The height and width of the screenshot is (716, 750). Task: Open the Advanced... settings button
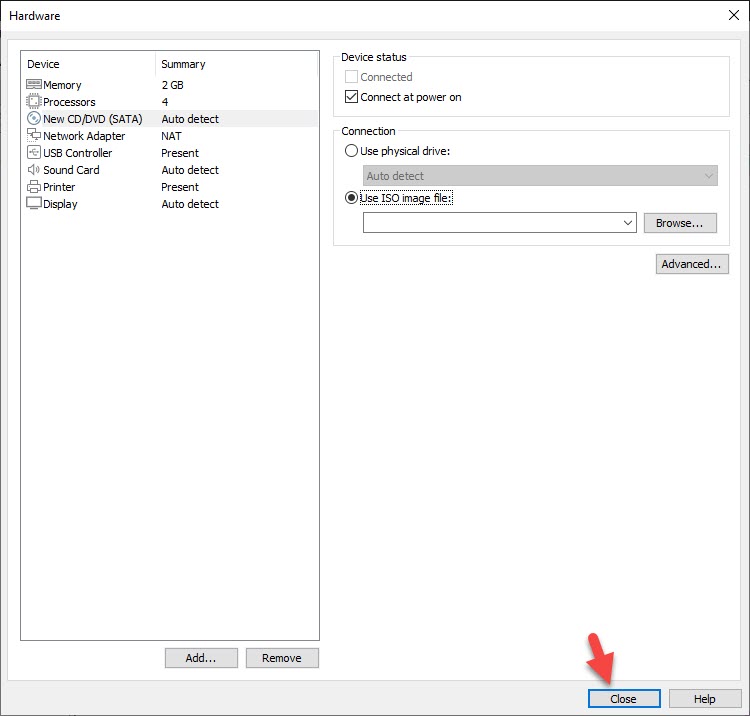click(x=692, y=264)
